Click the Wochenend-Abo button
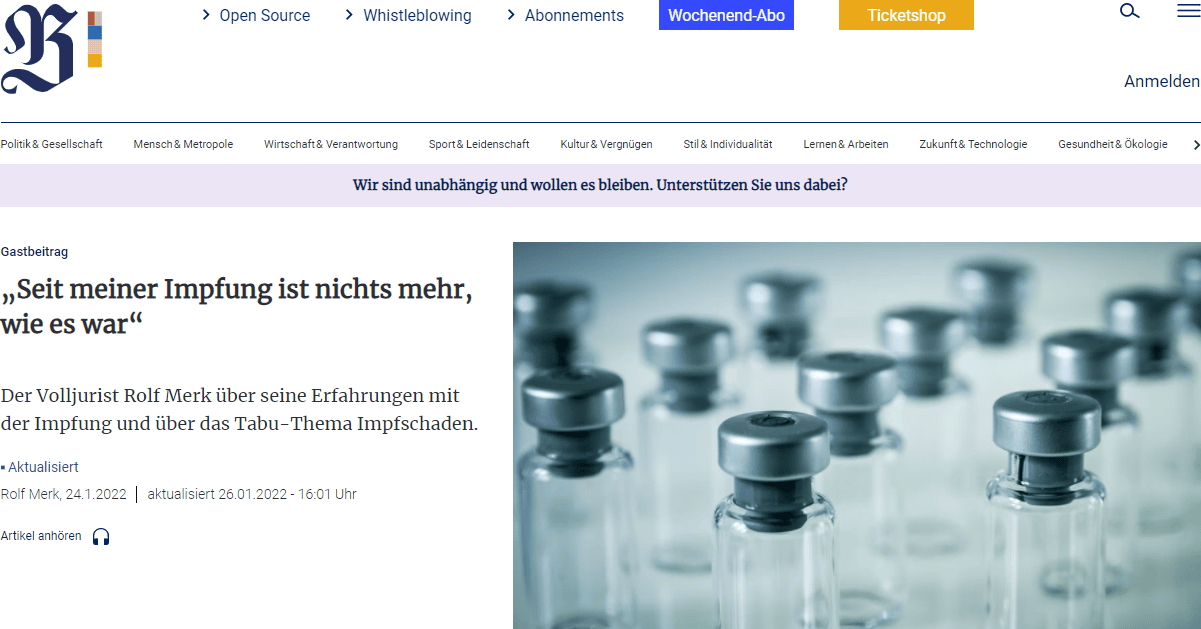The width and height of the screenshot is (1201, 629). point(726,15)
